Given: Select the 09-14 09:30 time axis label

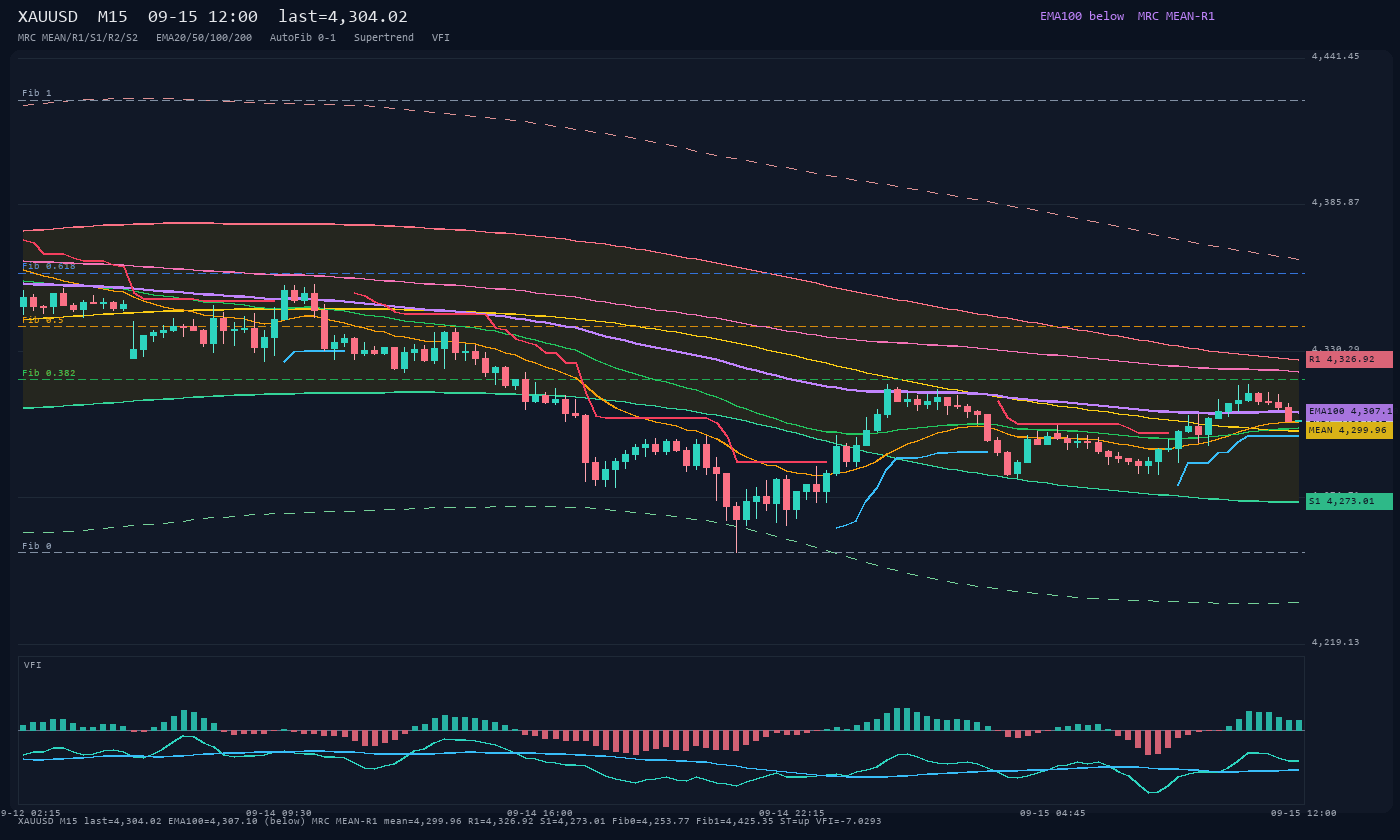Looking at the screenshot, I should pyautogui.click(x=279, y=813).
